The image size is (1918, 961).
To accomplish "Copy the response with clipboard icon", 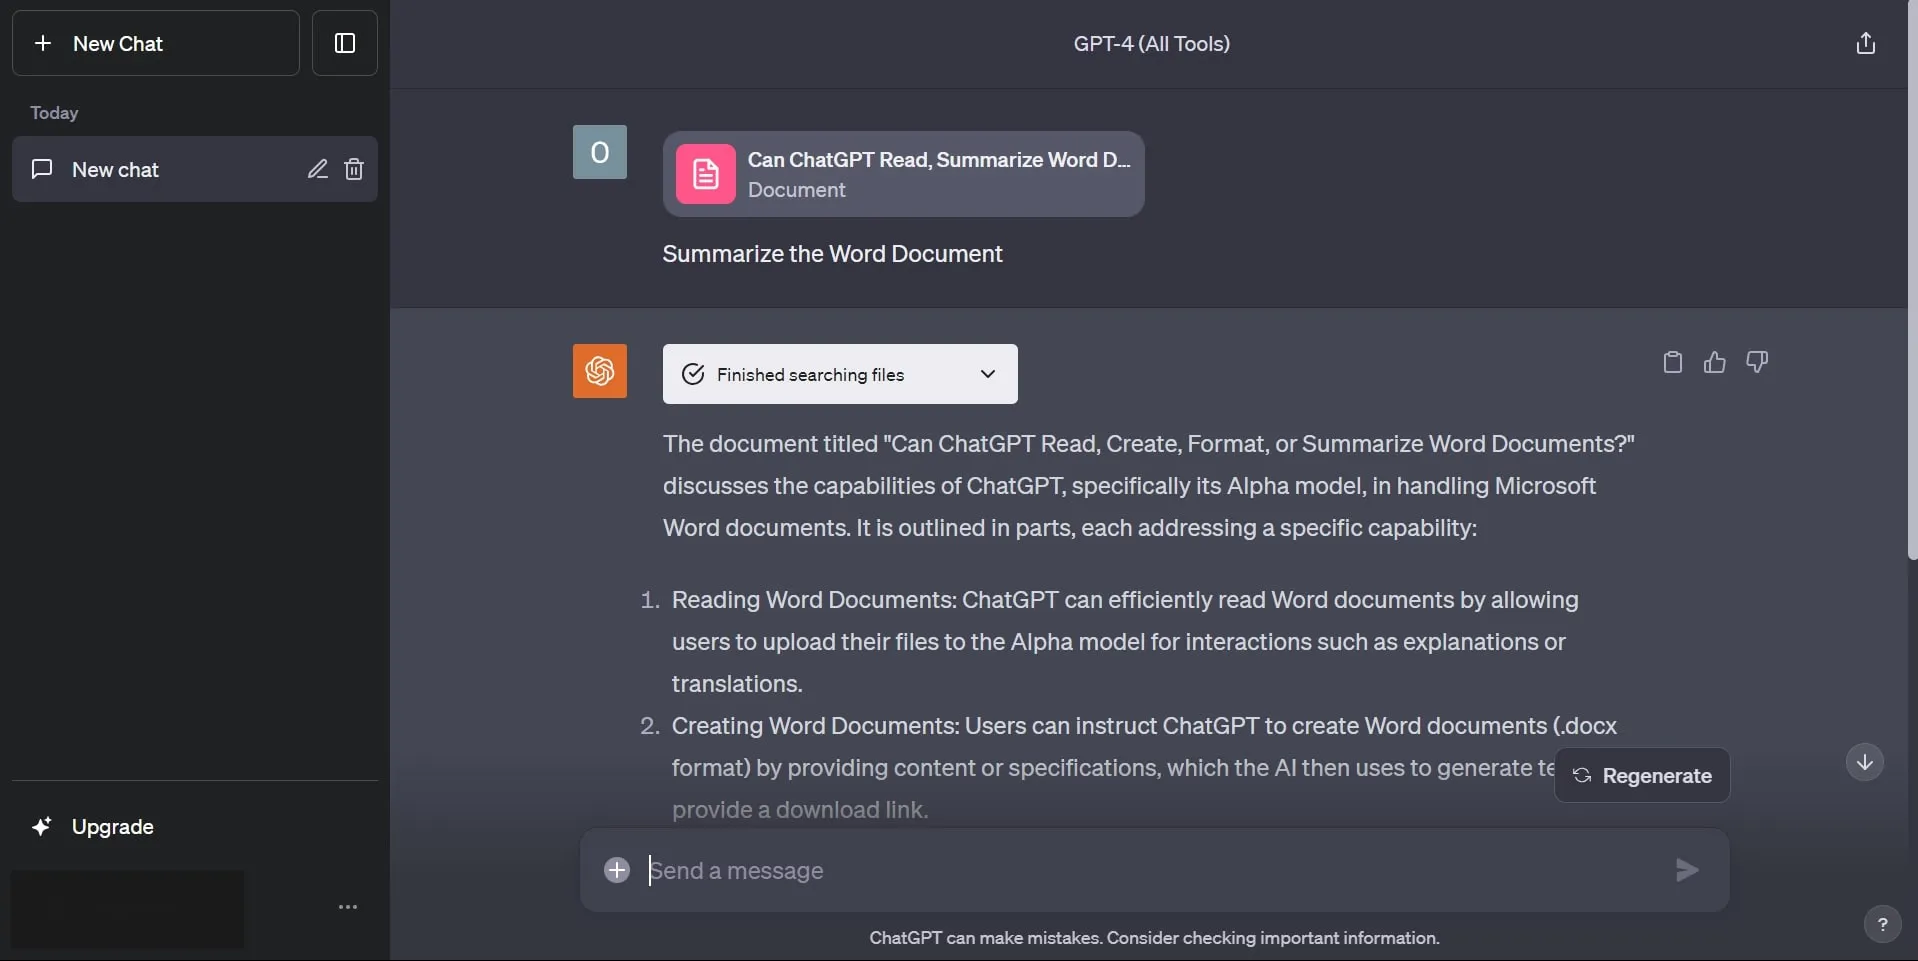I will tap(1673, 362).
